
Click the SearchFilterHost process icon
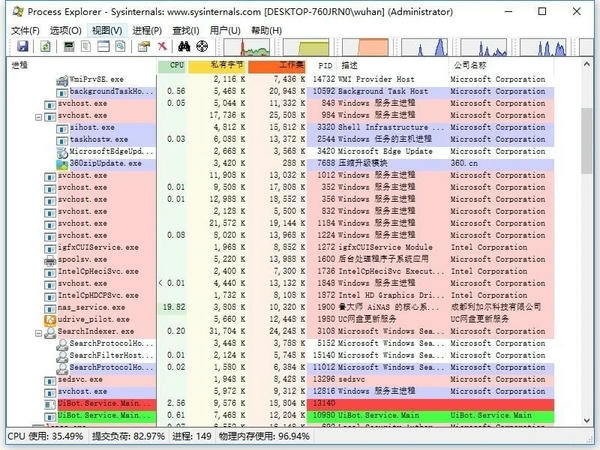62,356
